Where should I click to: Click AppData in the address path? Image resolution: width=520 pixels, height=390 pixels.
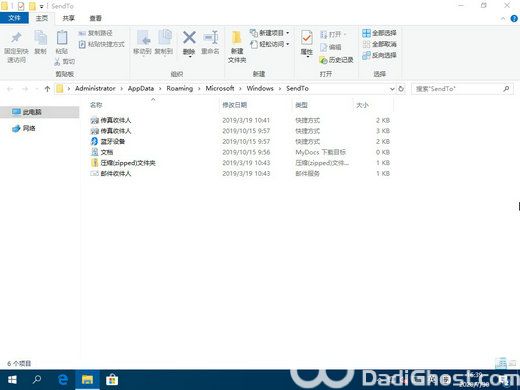pos(141,88)
